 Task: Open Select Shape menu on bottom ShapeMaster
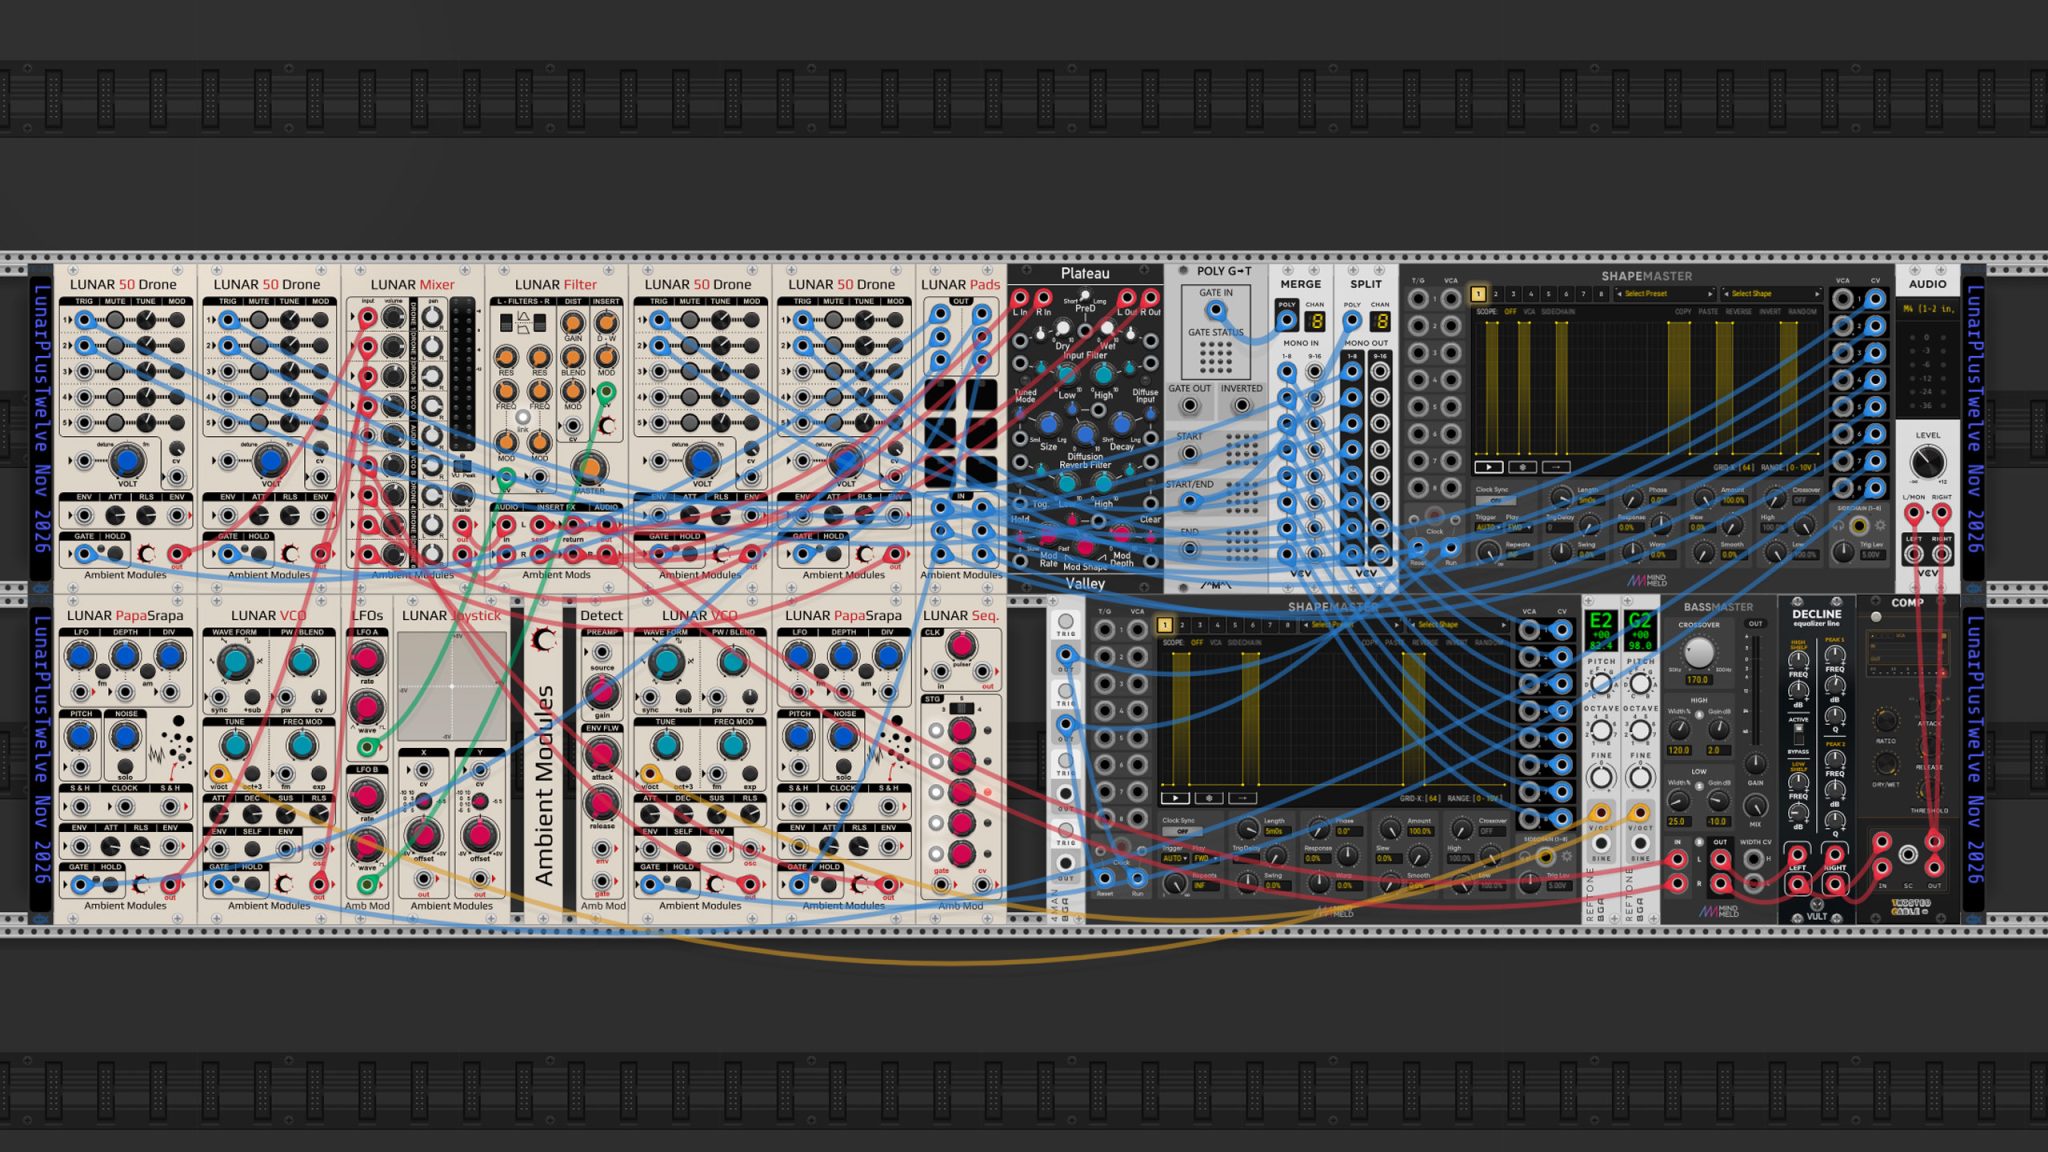pos(1459,625)
